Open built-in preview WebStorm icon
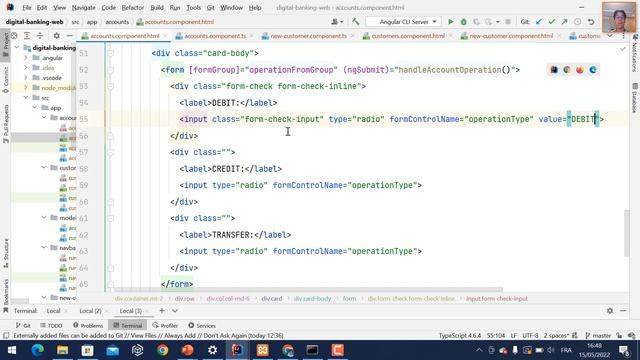The height and width of the screenshot is (360, 640). click(x=554, y=70)
